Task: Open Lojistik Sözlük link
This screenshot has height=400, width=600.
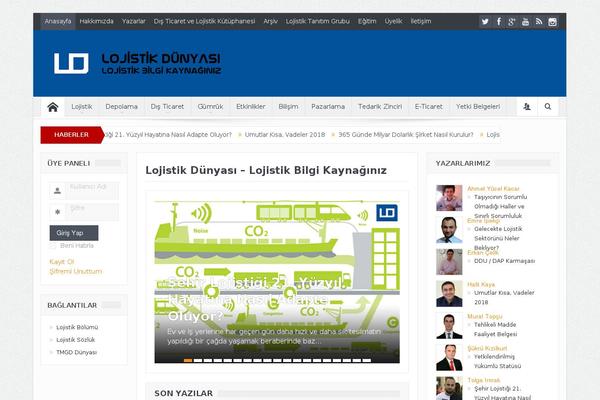Action: point(75,340)
